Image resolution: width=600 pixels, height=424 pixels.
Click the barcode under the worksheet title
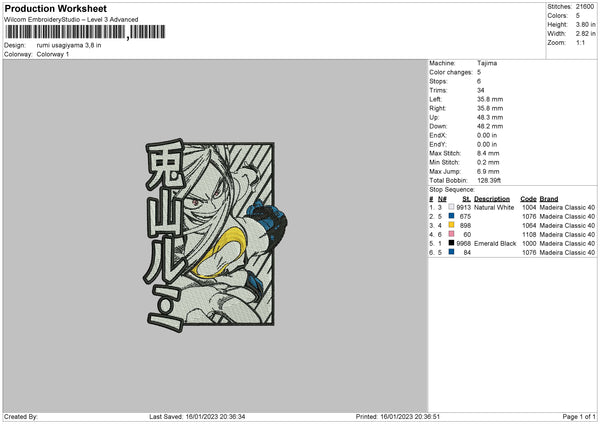tap(85, 32)
